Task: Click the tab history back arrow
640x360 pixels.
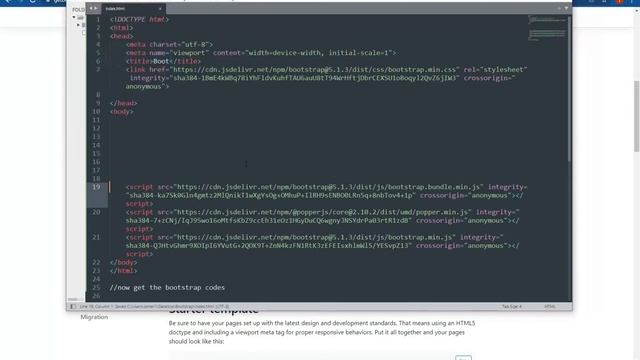Action: pos(91,8)
